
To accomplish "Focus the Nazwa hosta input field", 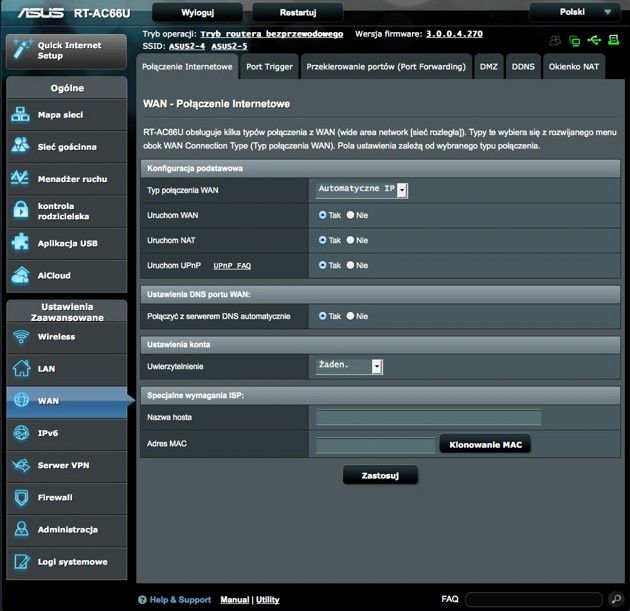I will [x=428, y=417].
